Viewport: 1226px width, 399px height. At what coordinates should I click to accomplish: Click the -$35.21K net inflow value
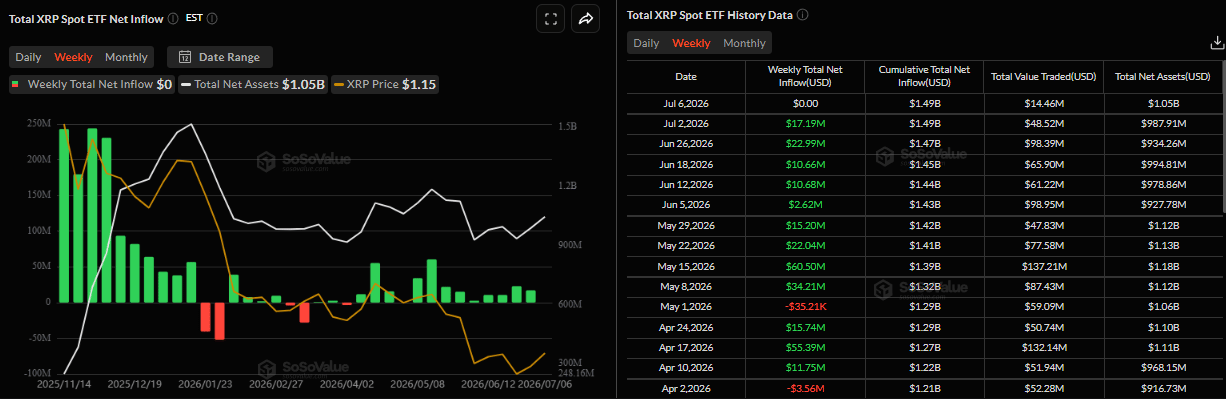click(x=805, y=307)
